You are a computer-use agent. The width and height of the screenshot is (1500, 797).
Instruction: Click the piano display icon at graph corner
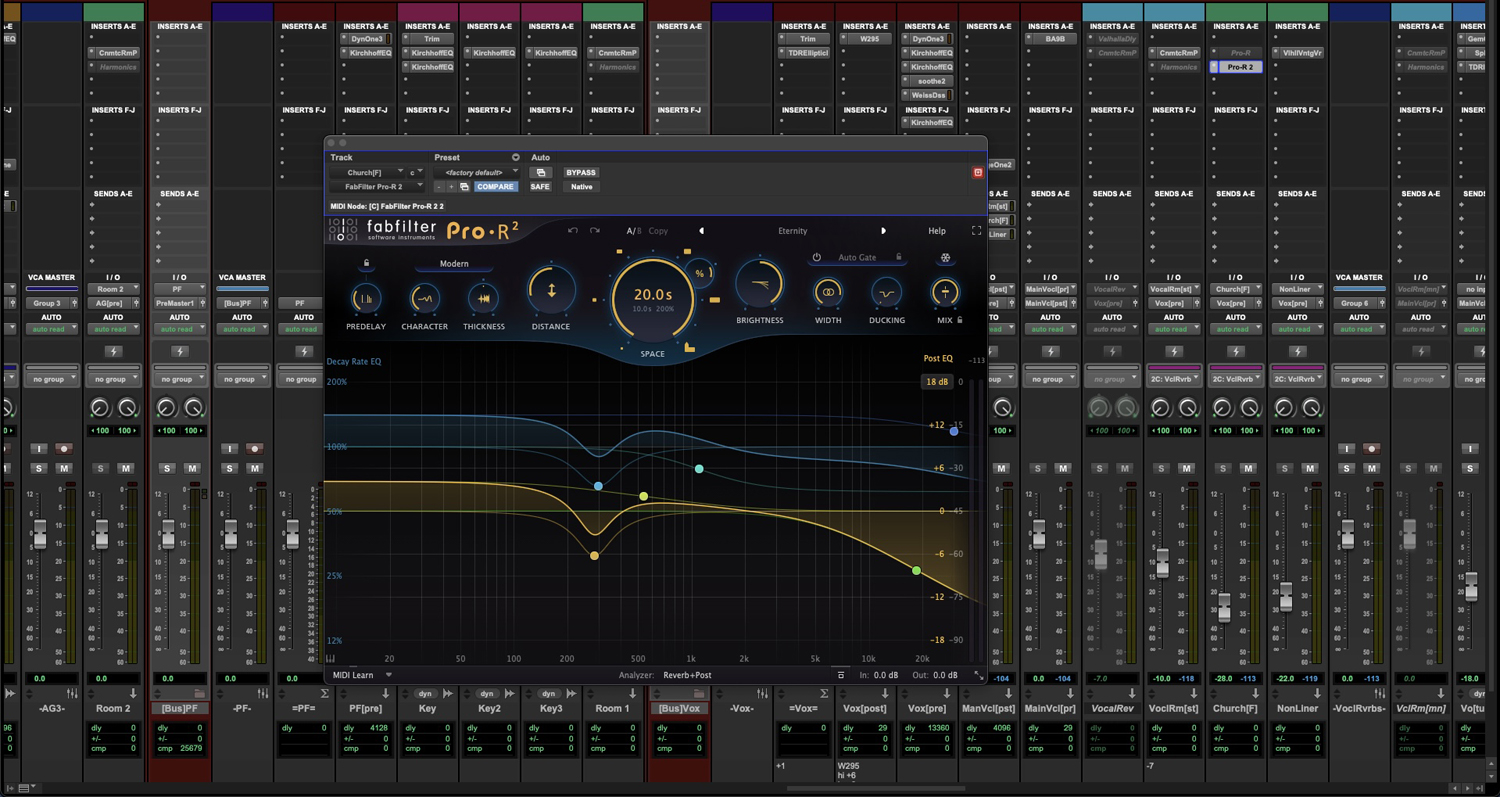click(x=331, y=658)
